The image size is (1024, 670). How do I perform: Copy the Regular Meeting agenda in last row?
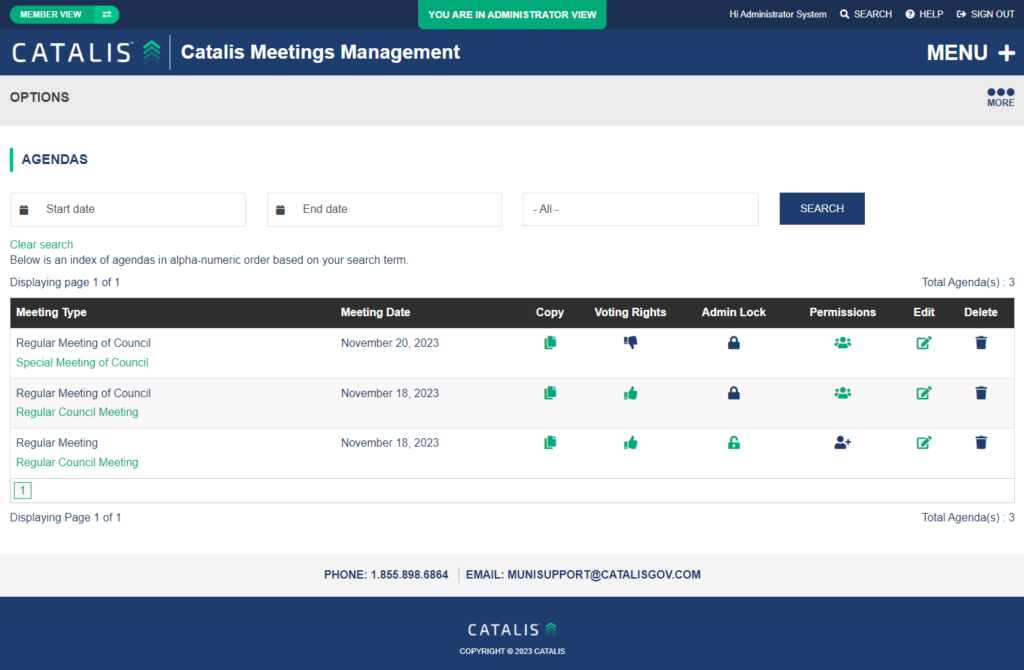(550, 443)
